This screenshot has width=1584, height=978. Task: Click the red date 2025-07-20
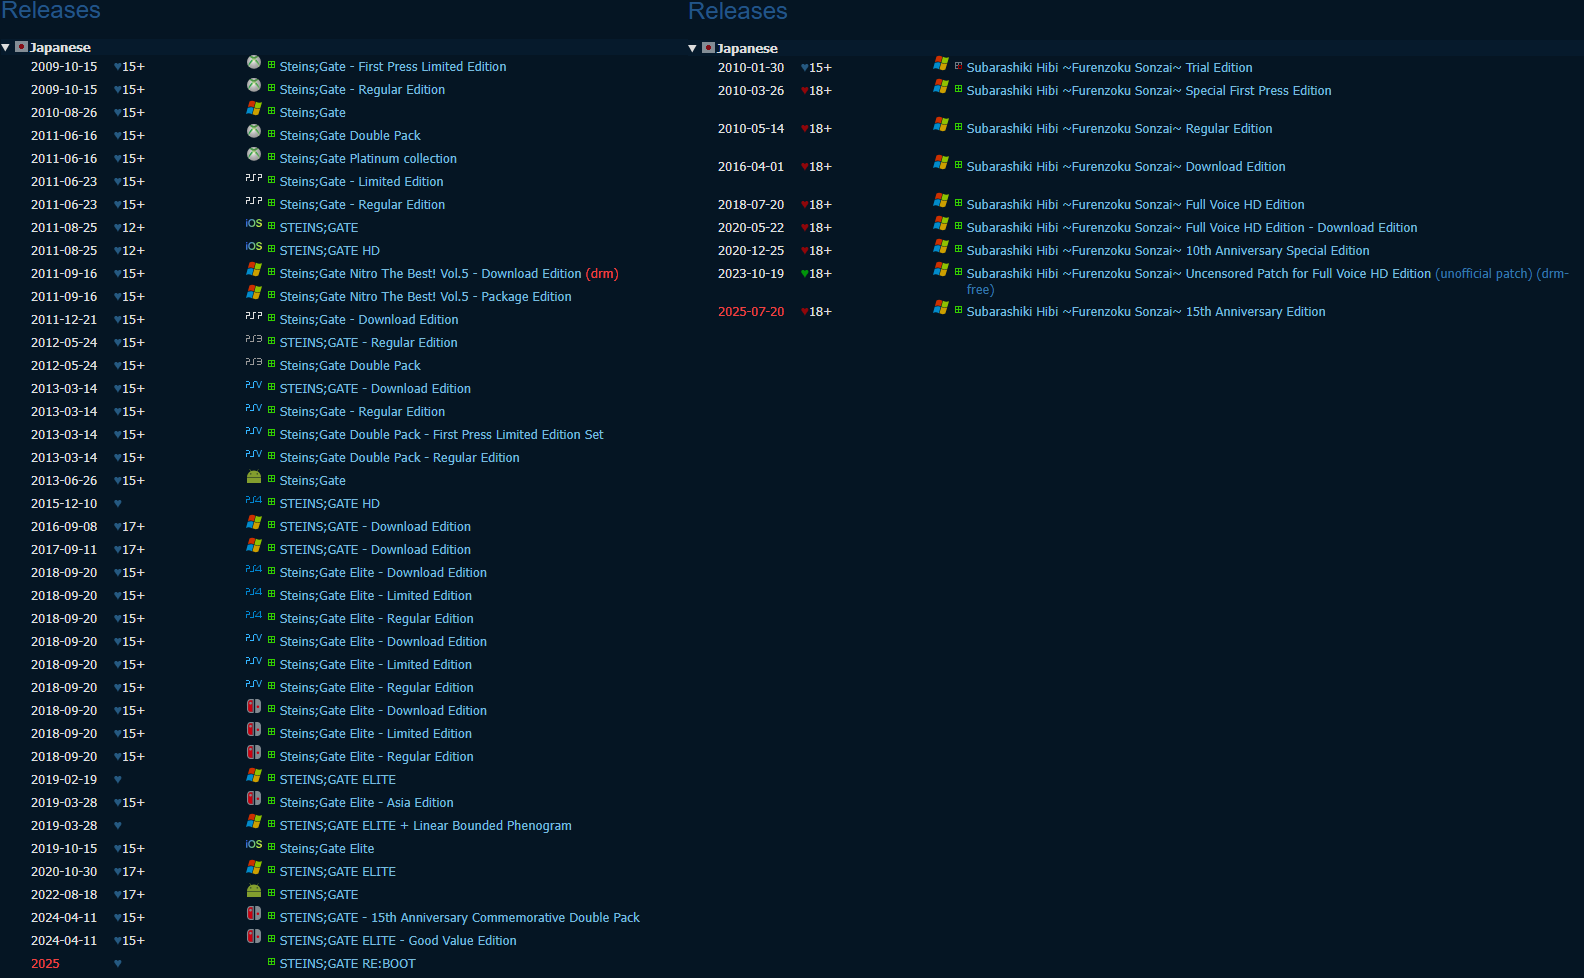tap(751, 312)
